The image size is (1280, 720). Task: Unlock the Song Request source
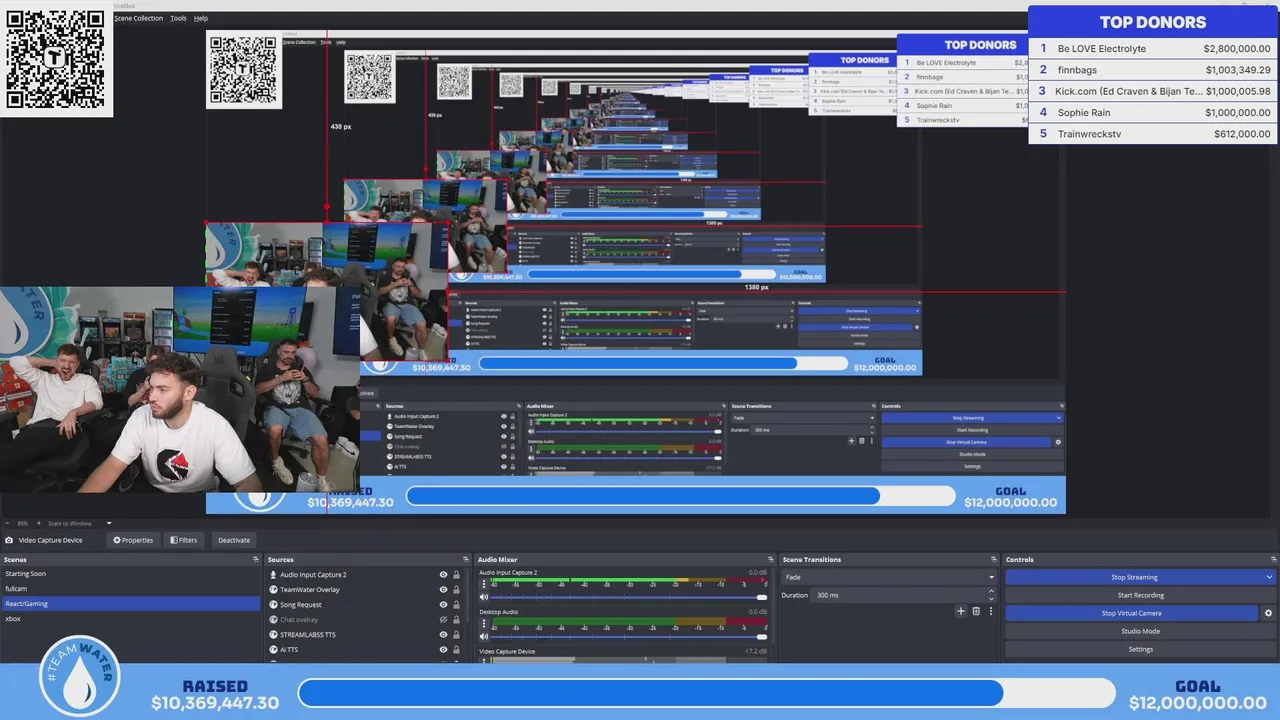coord(457,605)
